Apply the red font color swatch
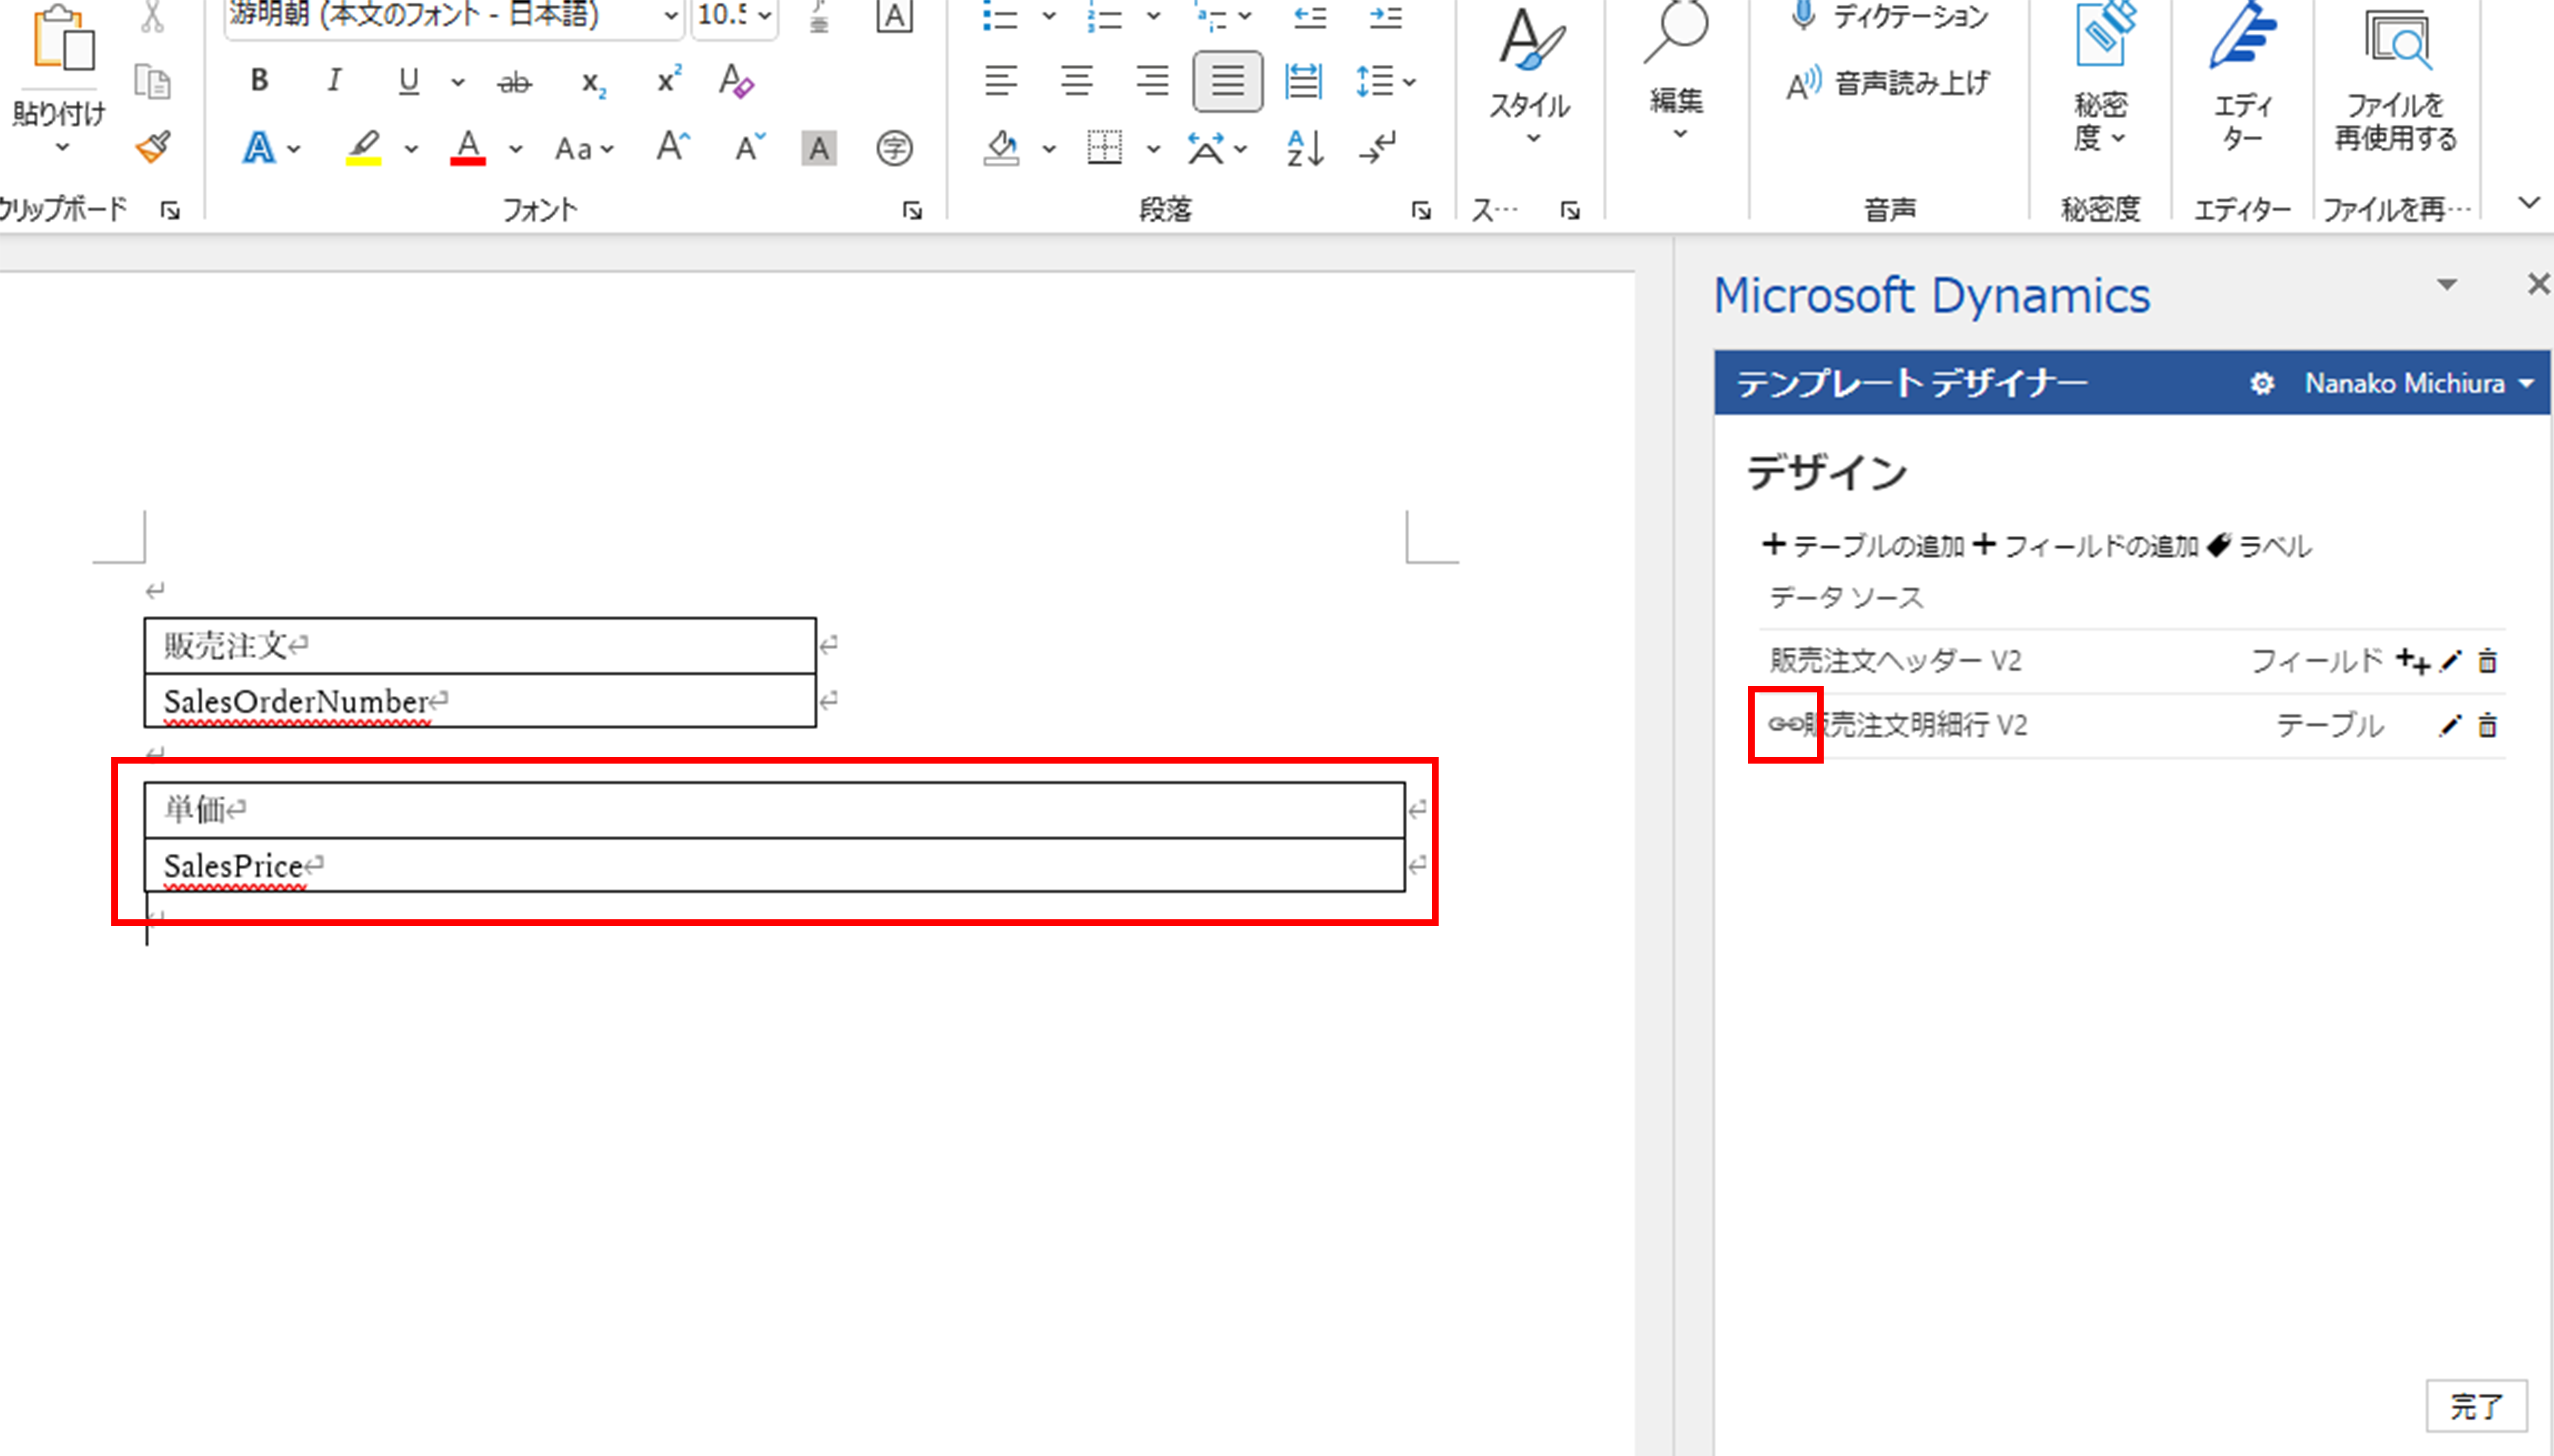The height and width of the screenshot is (1456, 2554). click(468, 148)
